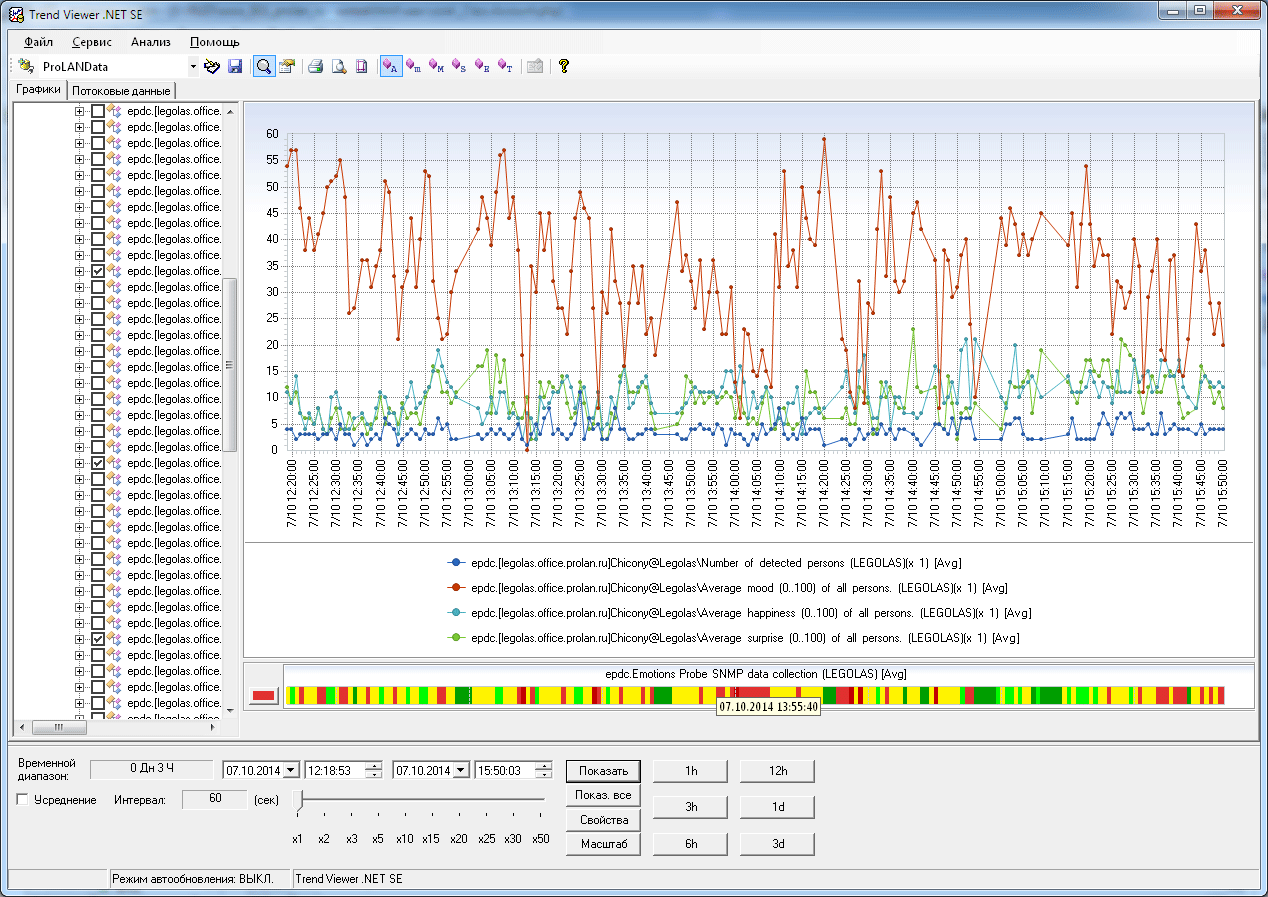Click the save floppy disk icon
This screenshot has height=897, width=1268.
click(x=235, y=67)
